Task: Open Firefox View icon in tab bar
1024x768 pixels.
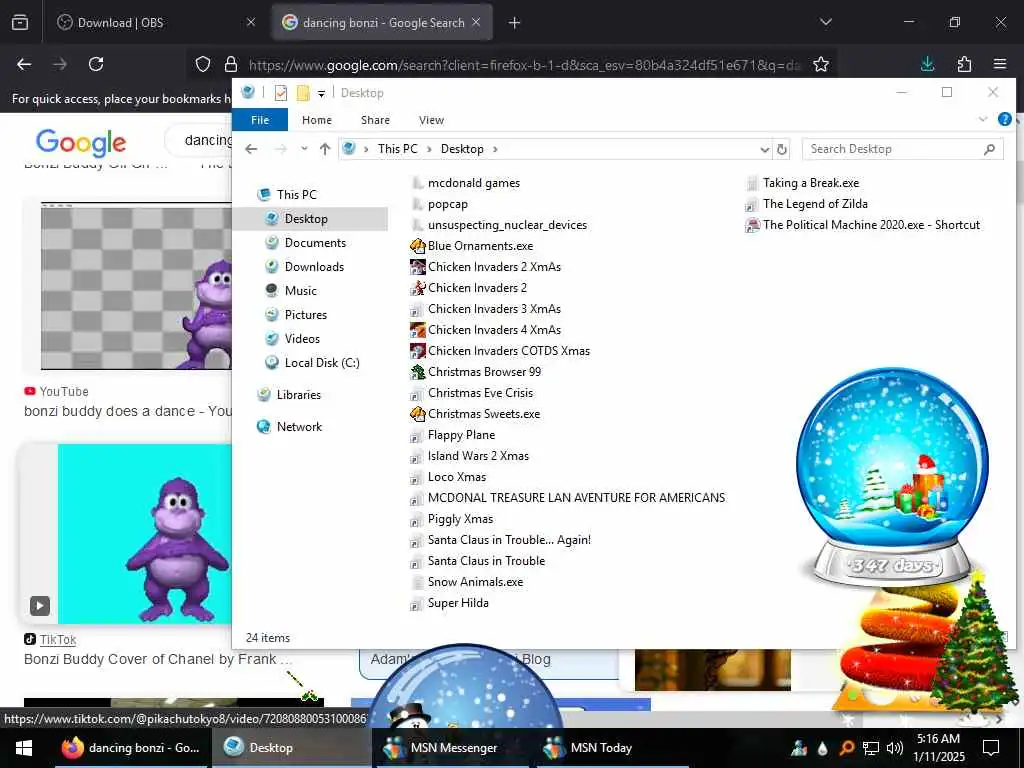Action: (x=20, y=23)
